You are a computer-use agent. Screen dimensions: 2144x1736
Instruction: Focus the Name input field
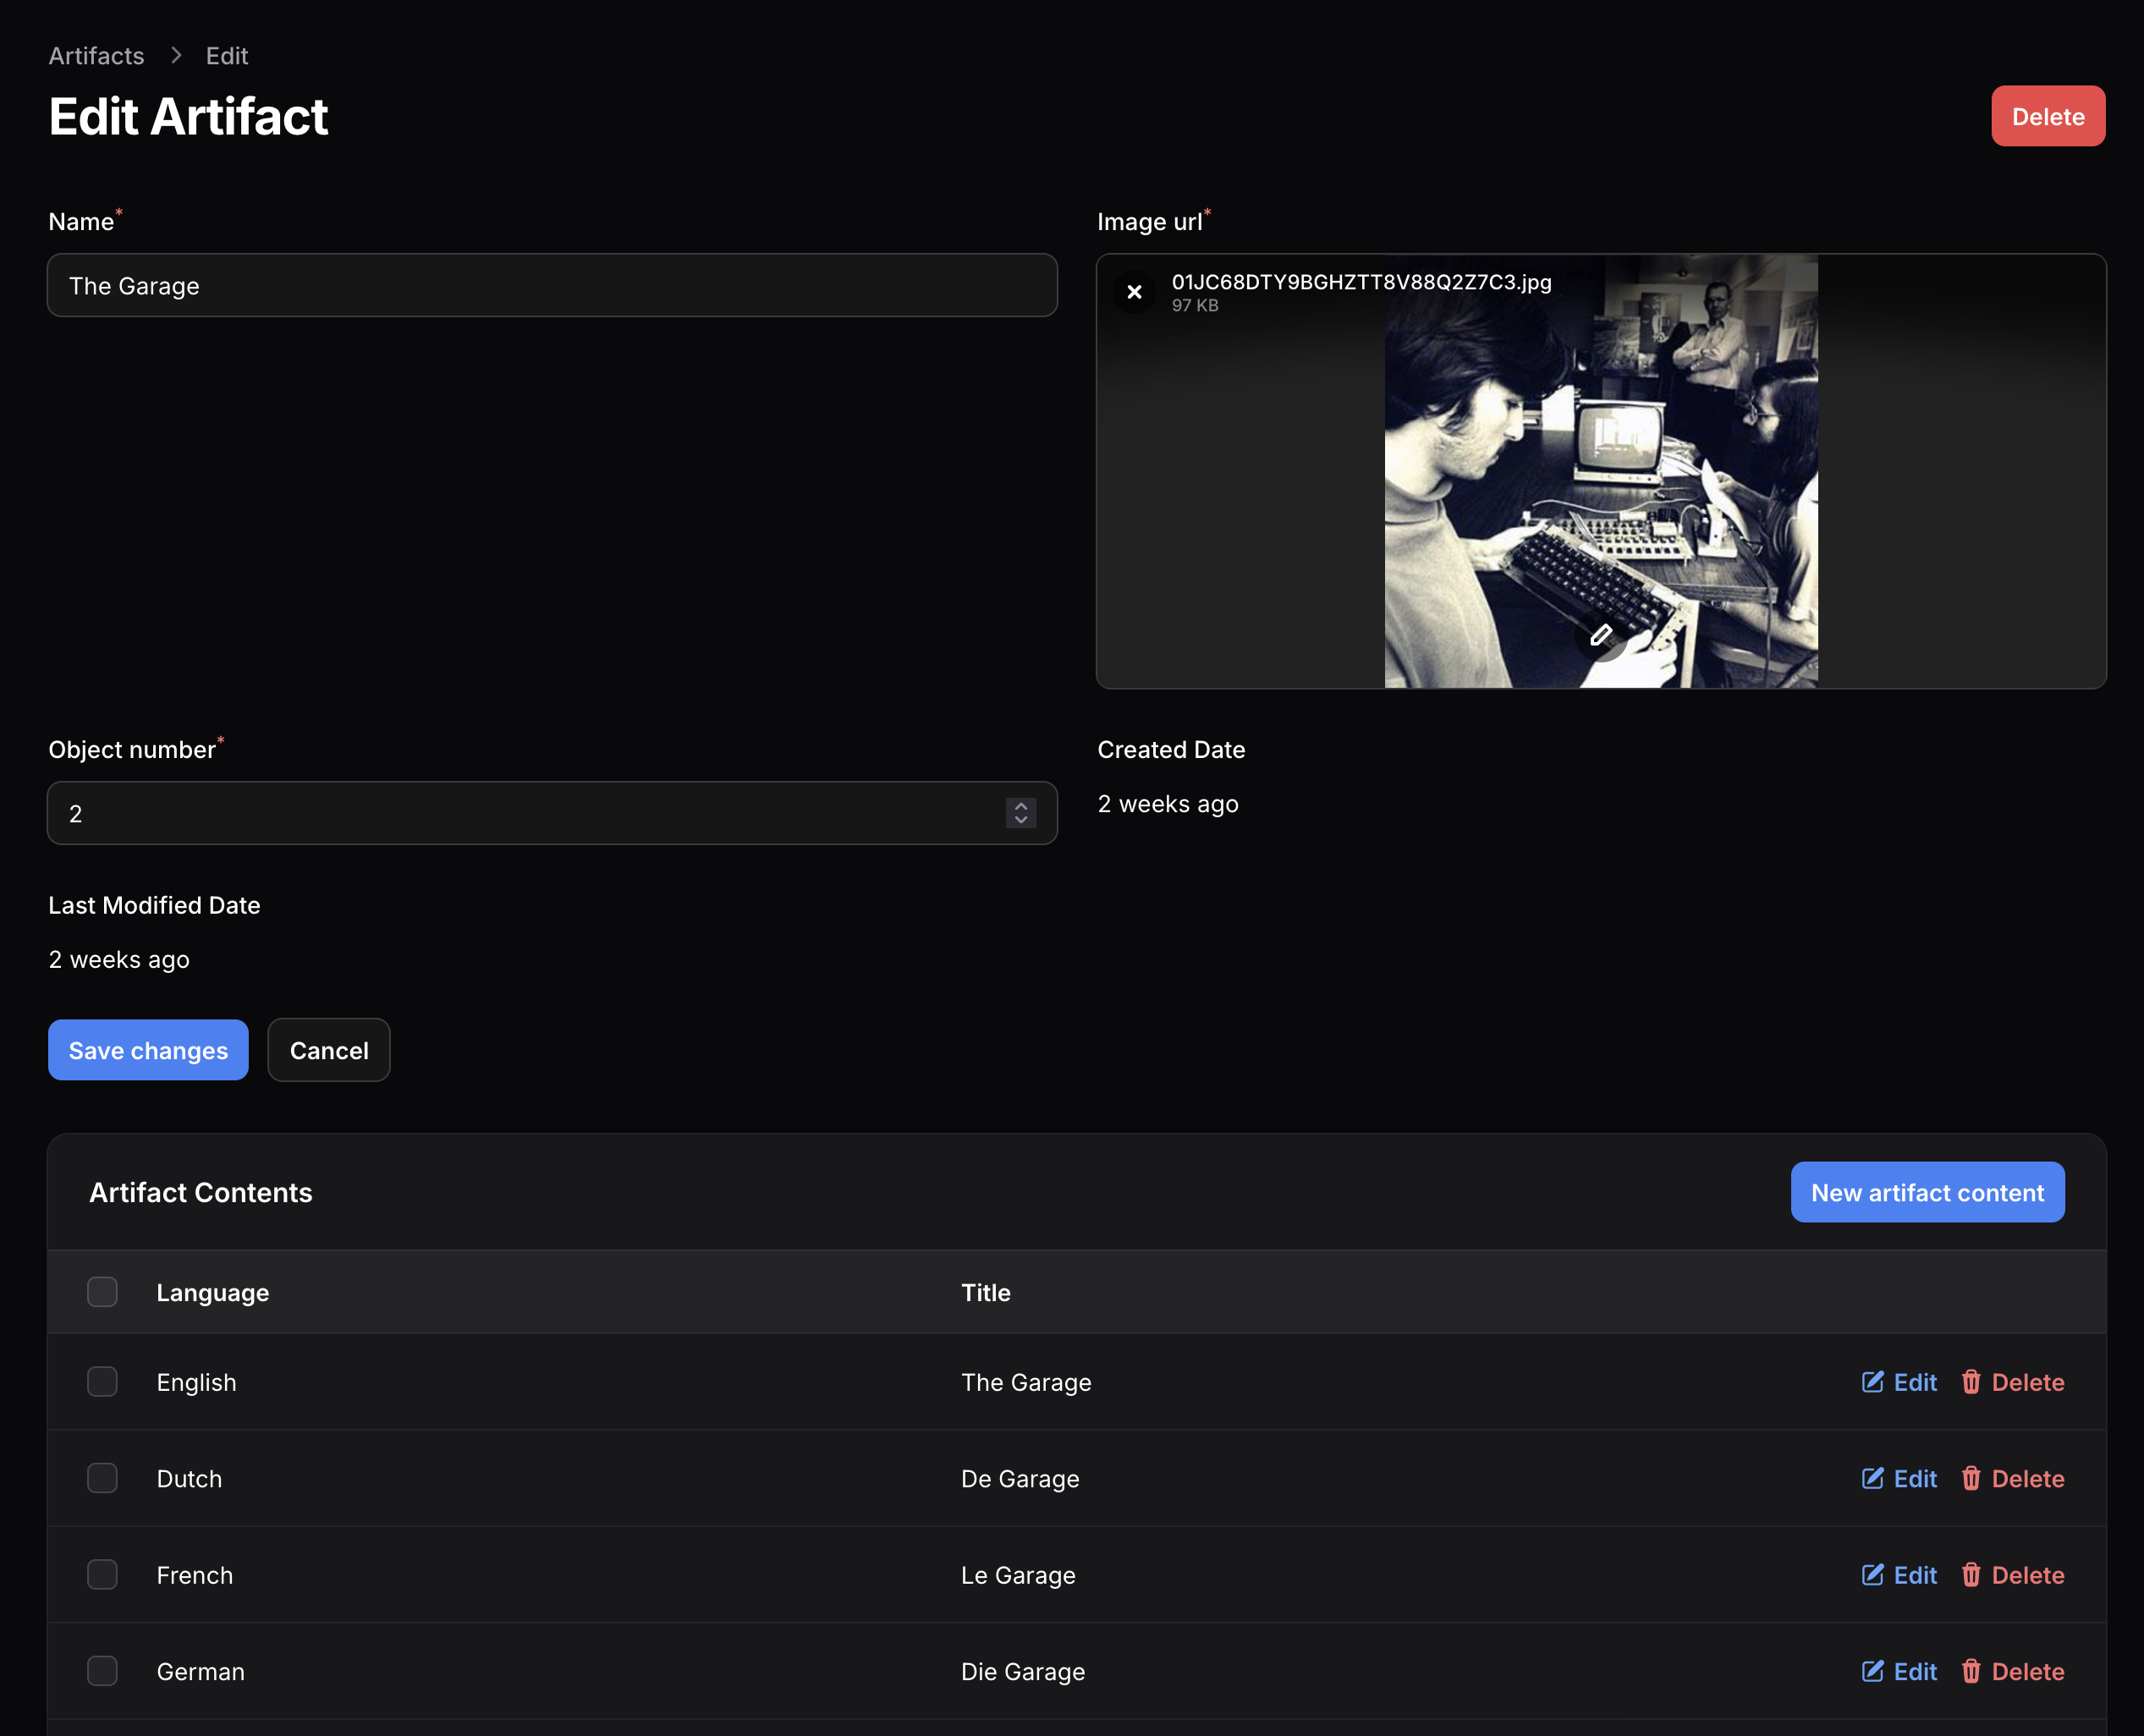click(x=552, y=286)
